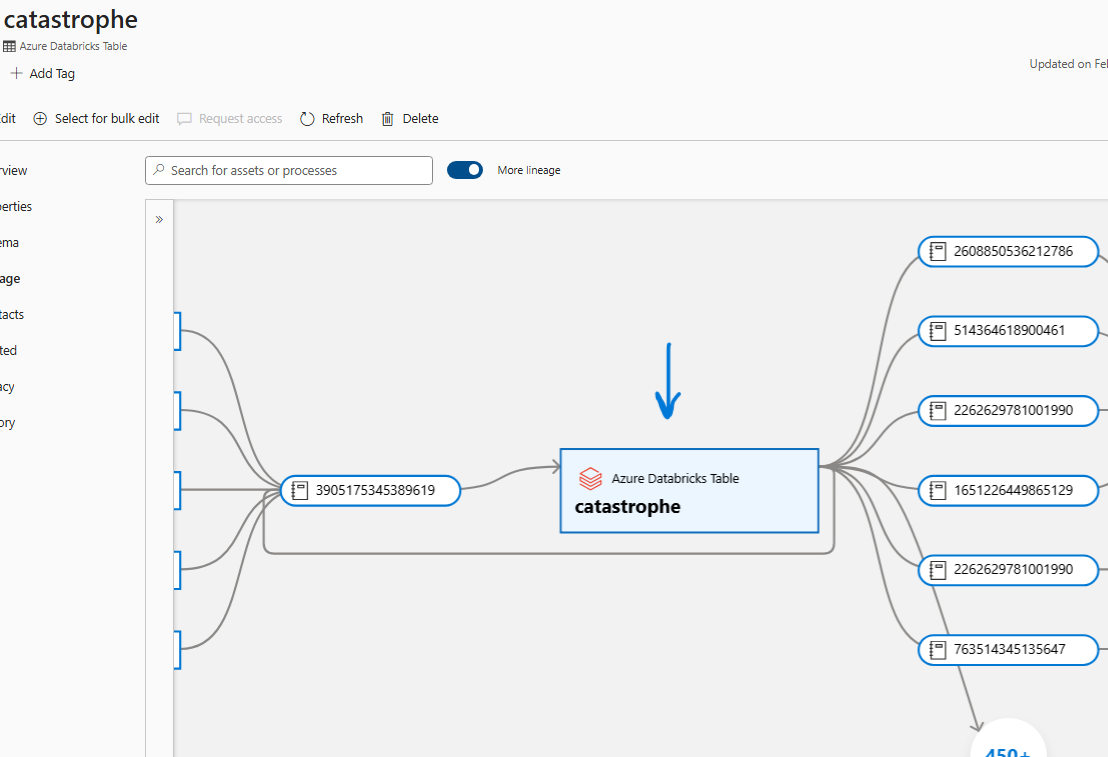This screenshot has width=1108, height=757.
Task: Click search for assets or processes field
Action: [288, 170]
